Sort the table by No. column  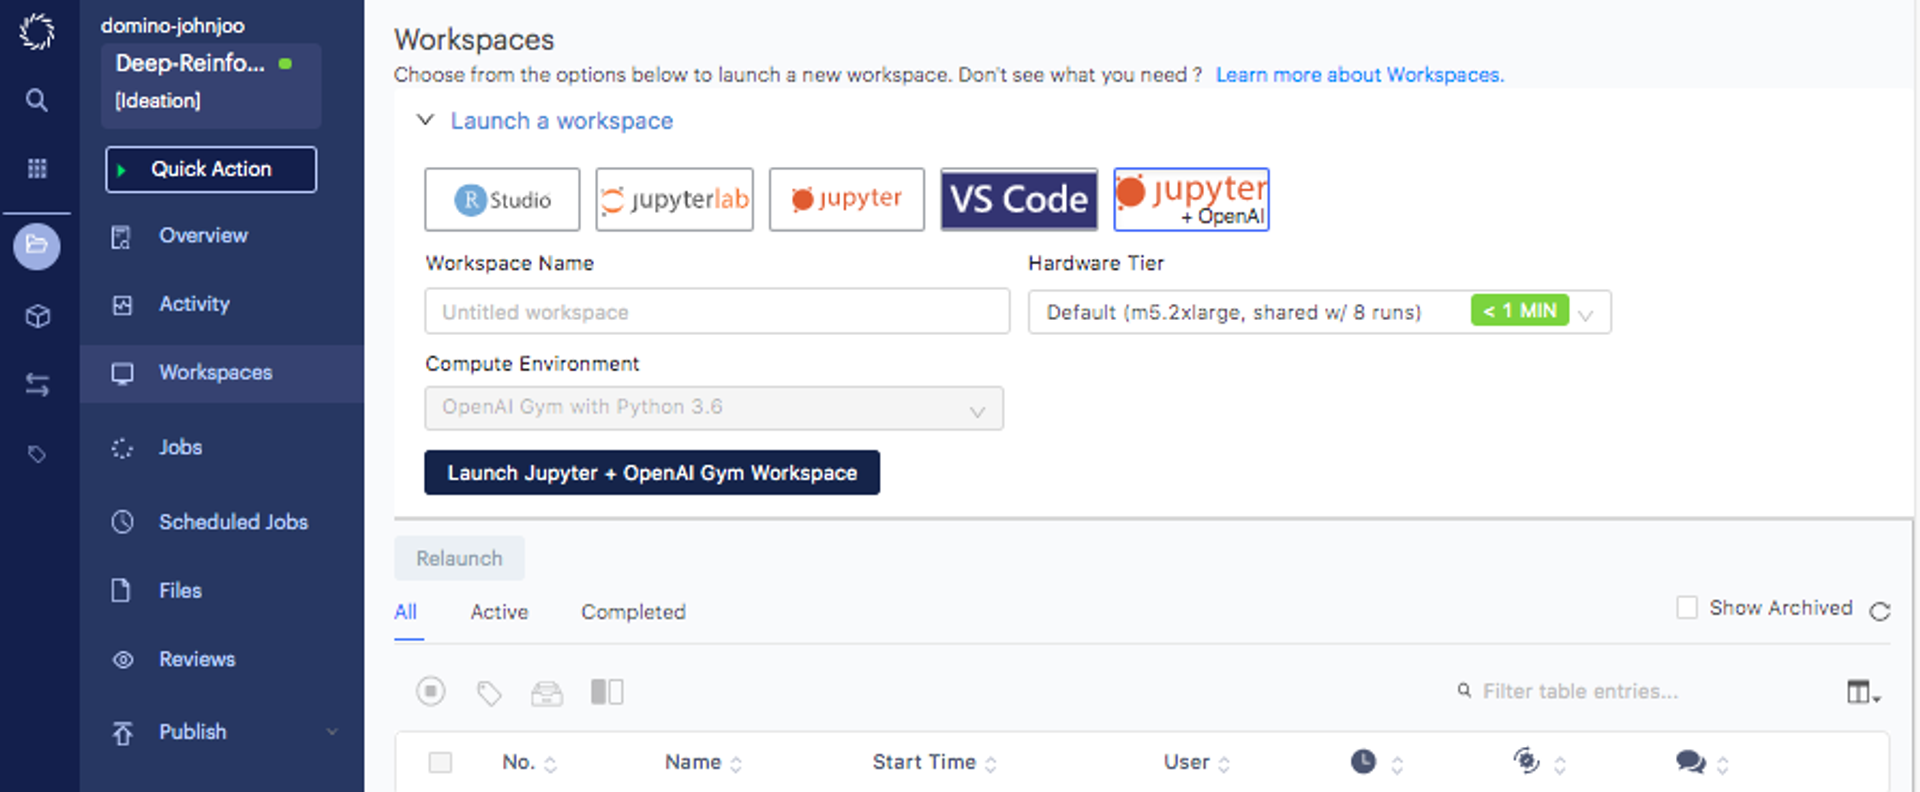(x=529, y=762)
